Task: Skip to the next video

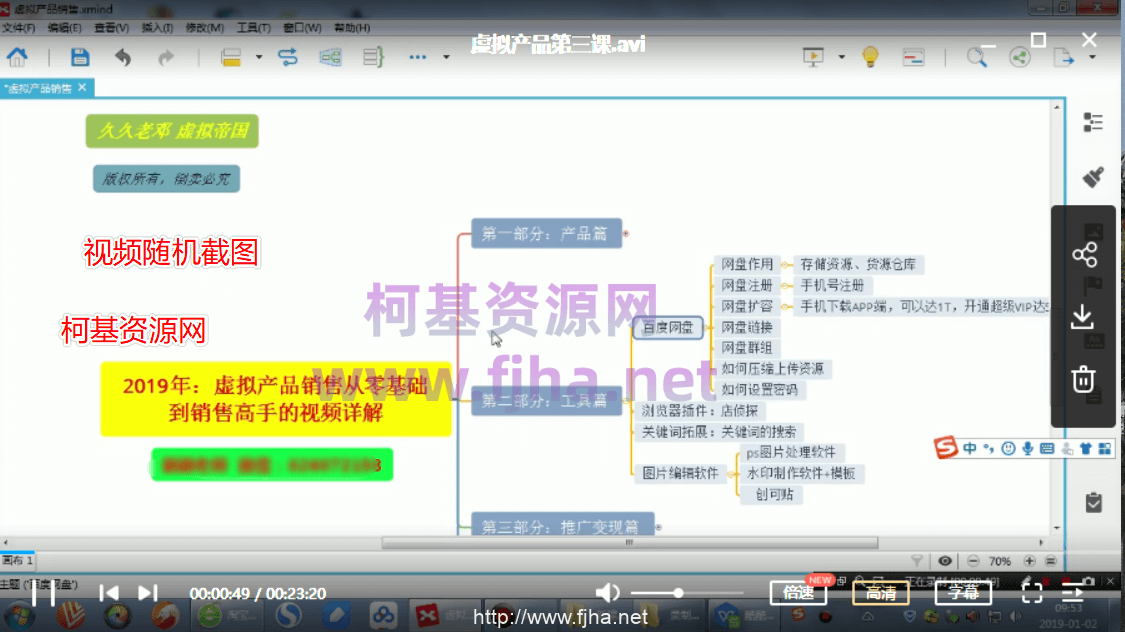Action: [147, 593]
